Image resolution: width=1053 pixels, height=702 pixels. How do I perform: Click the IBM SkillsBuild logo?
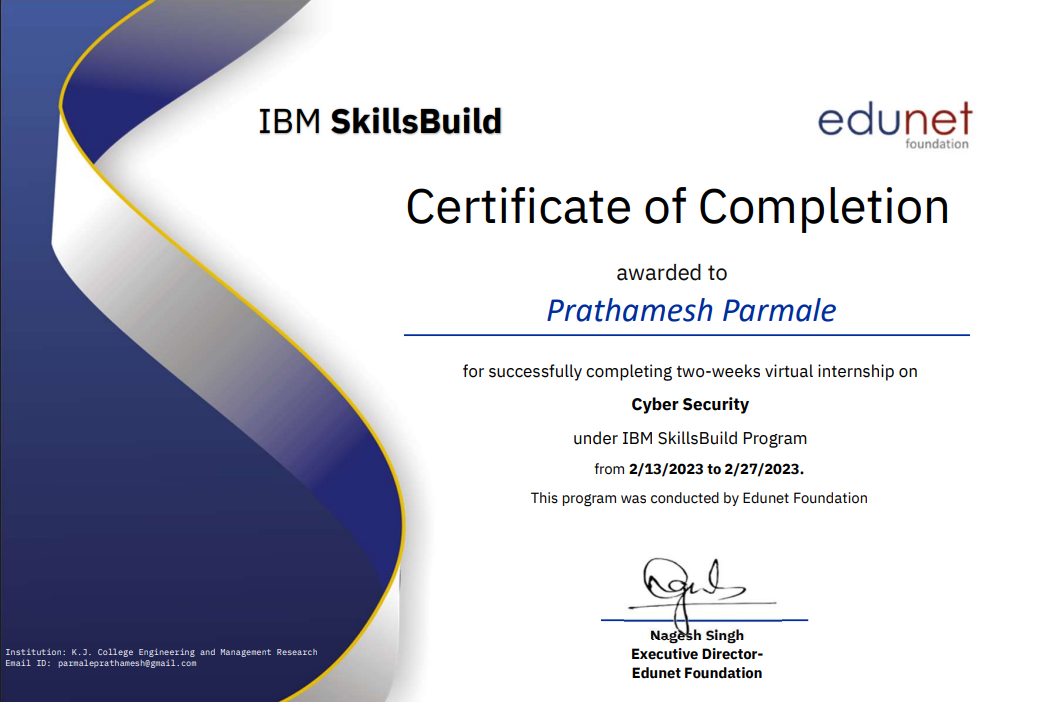[380, 122]
